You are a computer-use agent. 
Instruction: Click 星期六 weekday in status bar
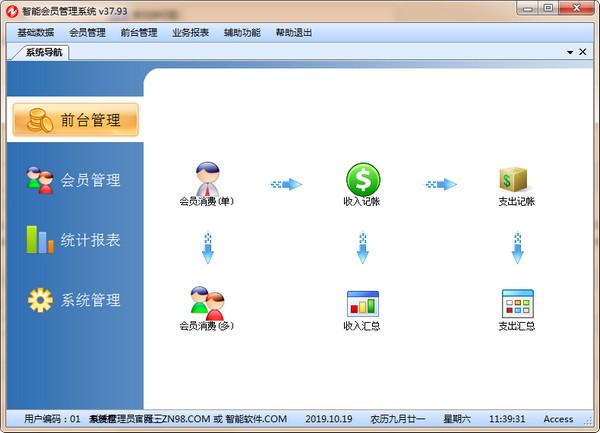[x=457, y=419]
